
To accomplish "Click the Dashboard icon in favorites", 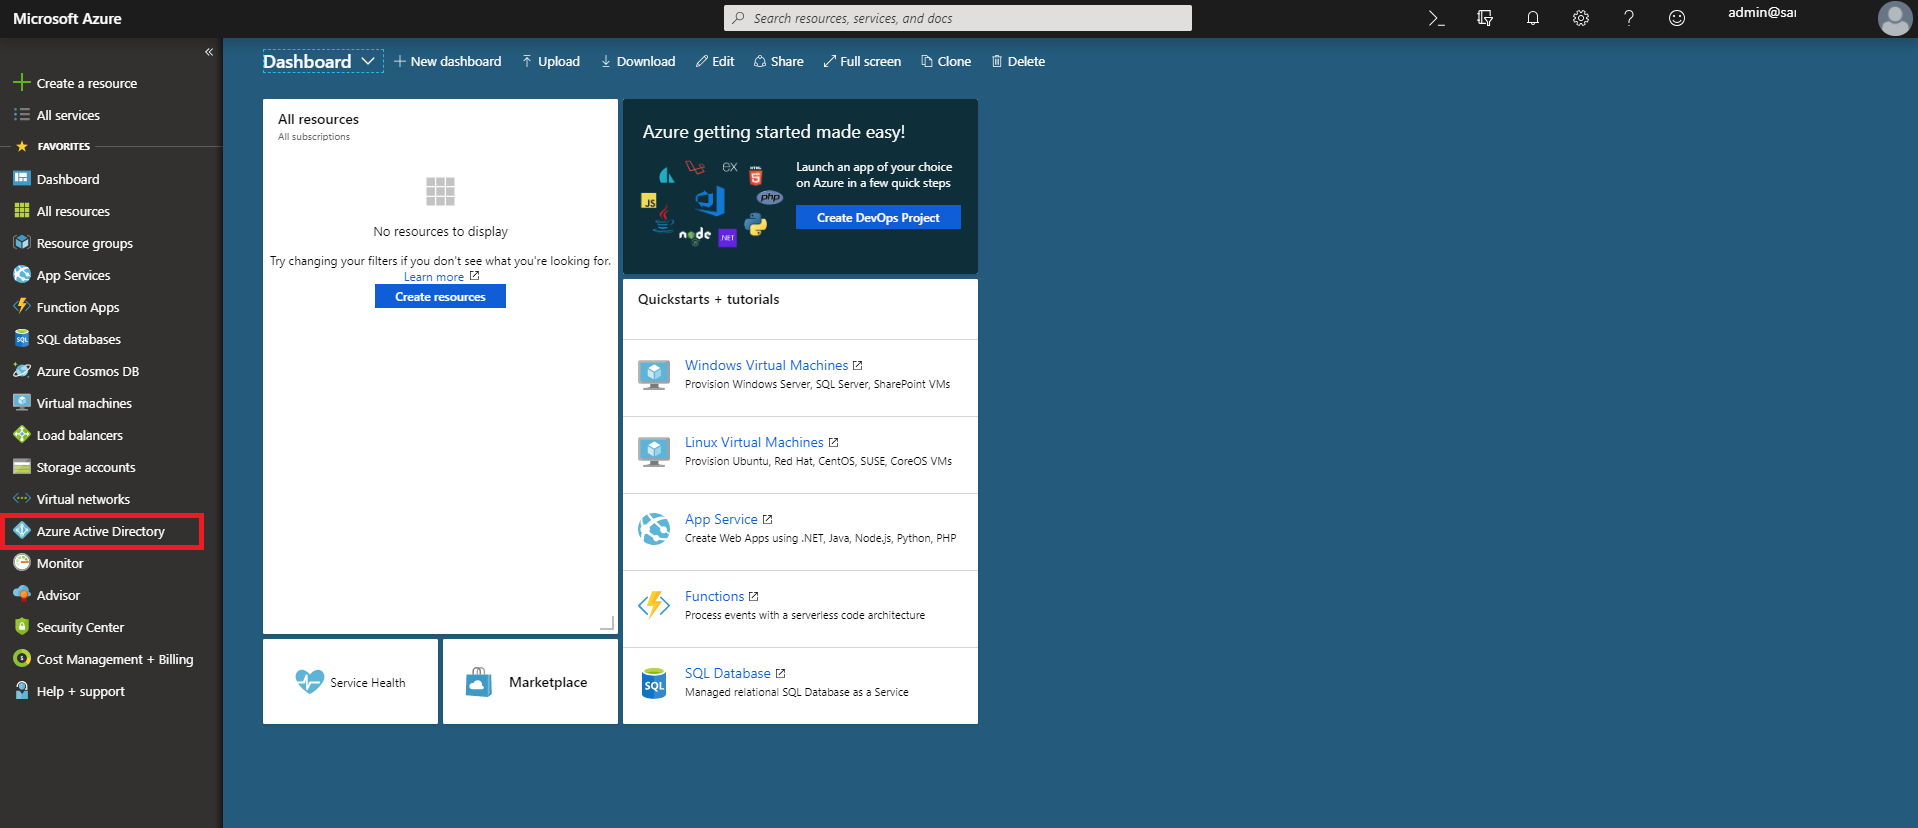I will click(x=22, y=178).
